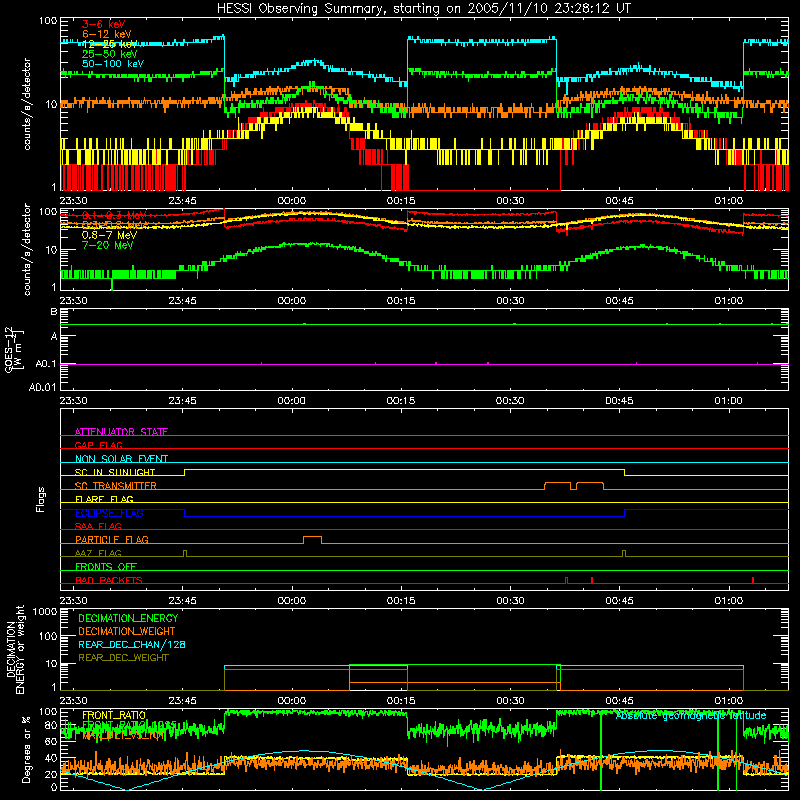The image size is (800, 800).
Task: Click the SC_IN_SUNLIGHT rising step at 23:45
Action: [x=185, y=472]
